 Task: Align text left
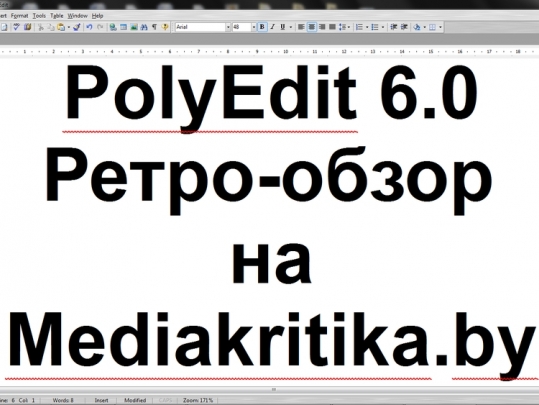click(x=301, y=27)
